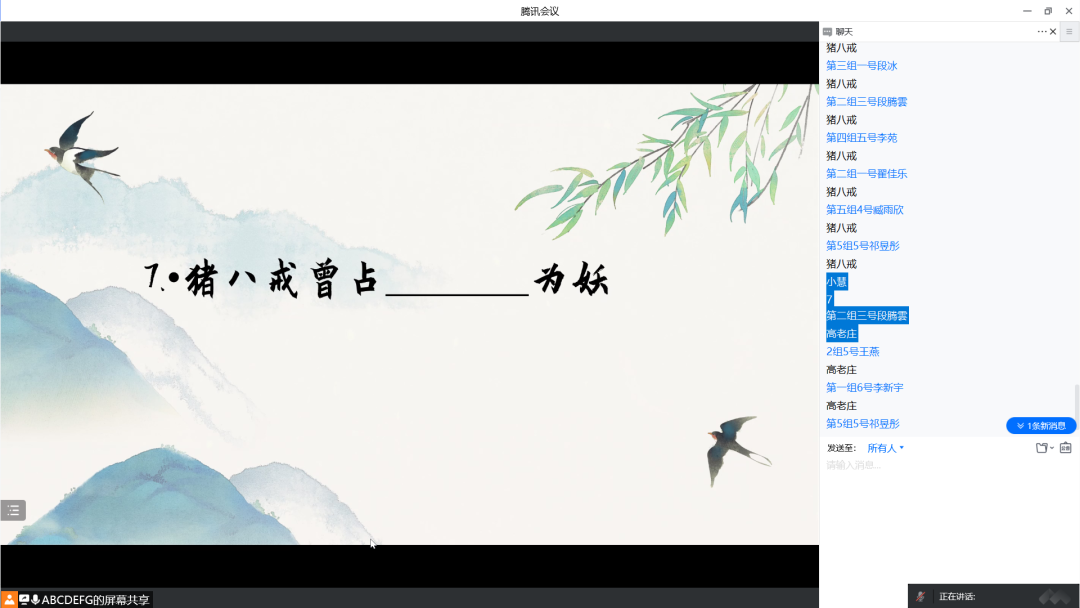1080x608 pixels.
Task: Click the muted speaker icon beside 正在讲话
Action: point(921,596)
